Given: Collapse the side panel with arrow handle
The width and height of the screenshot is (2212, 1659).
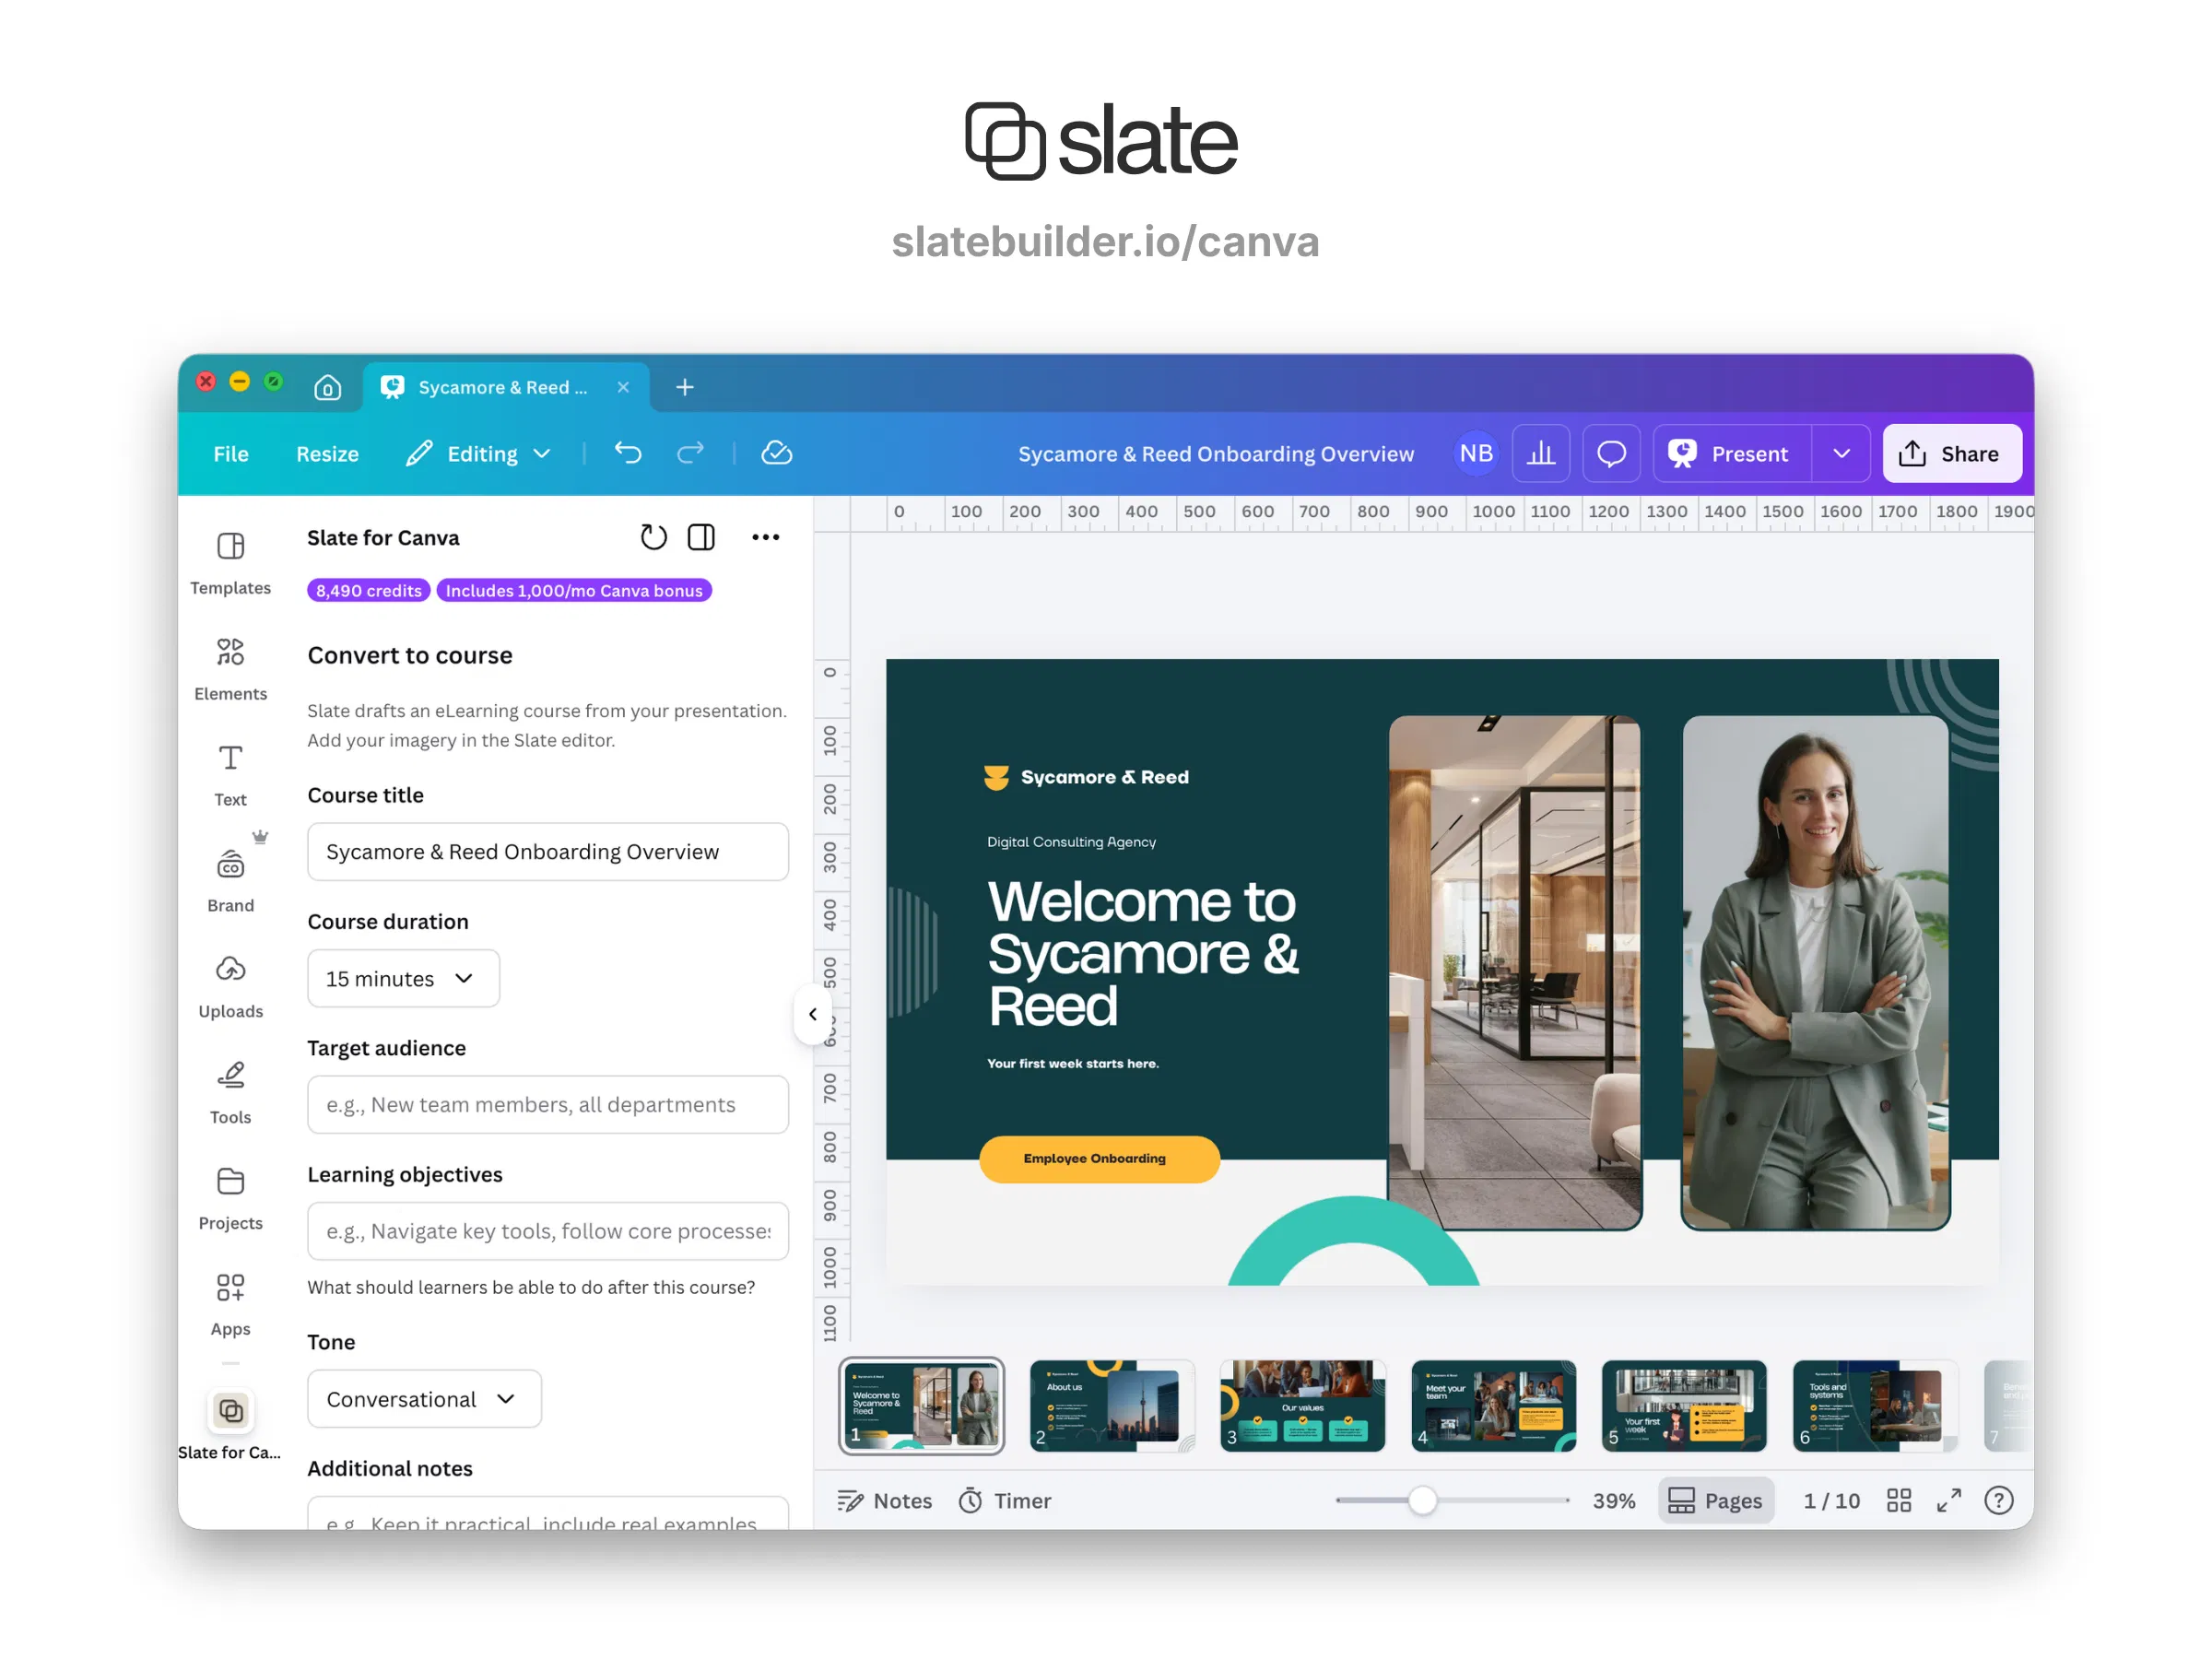Looking at the screenshot, I should tap(812, 1014).
